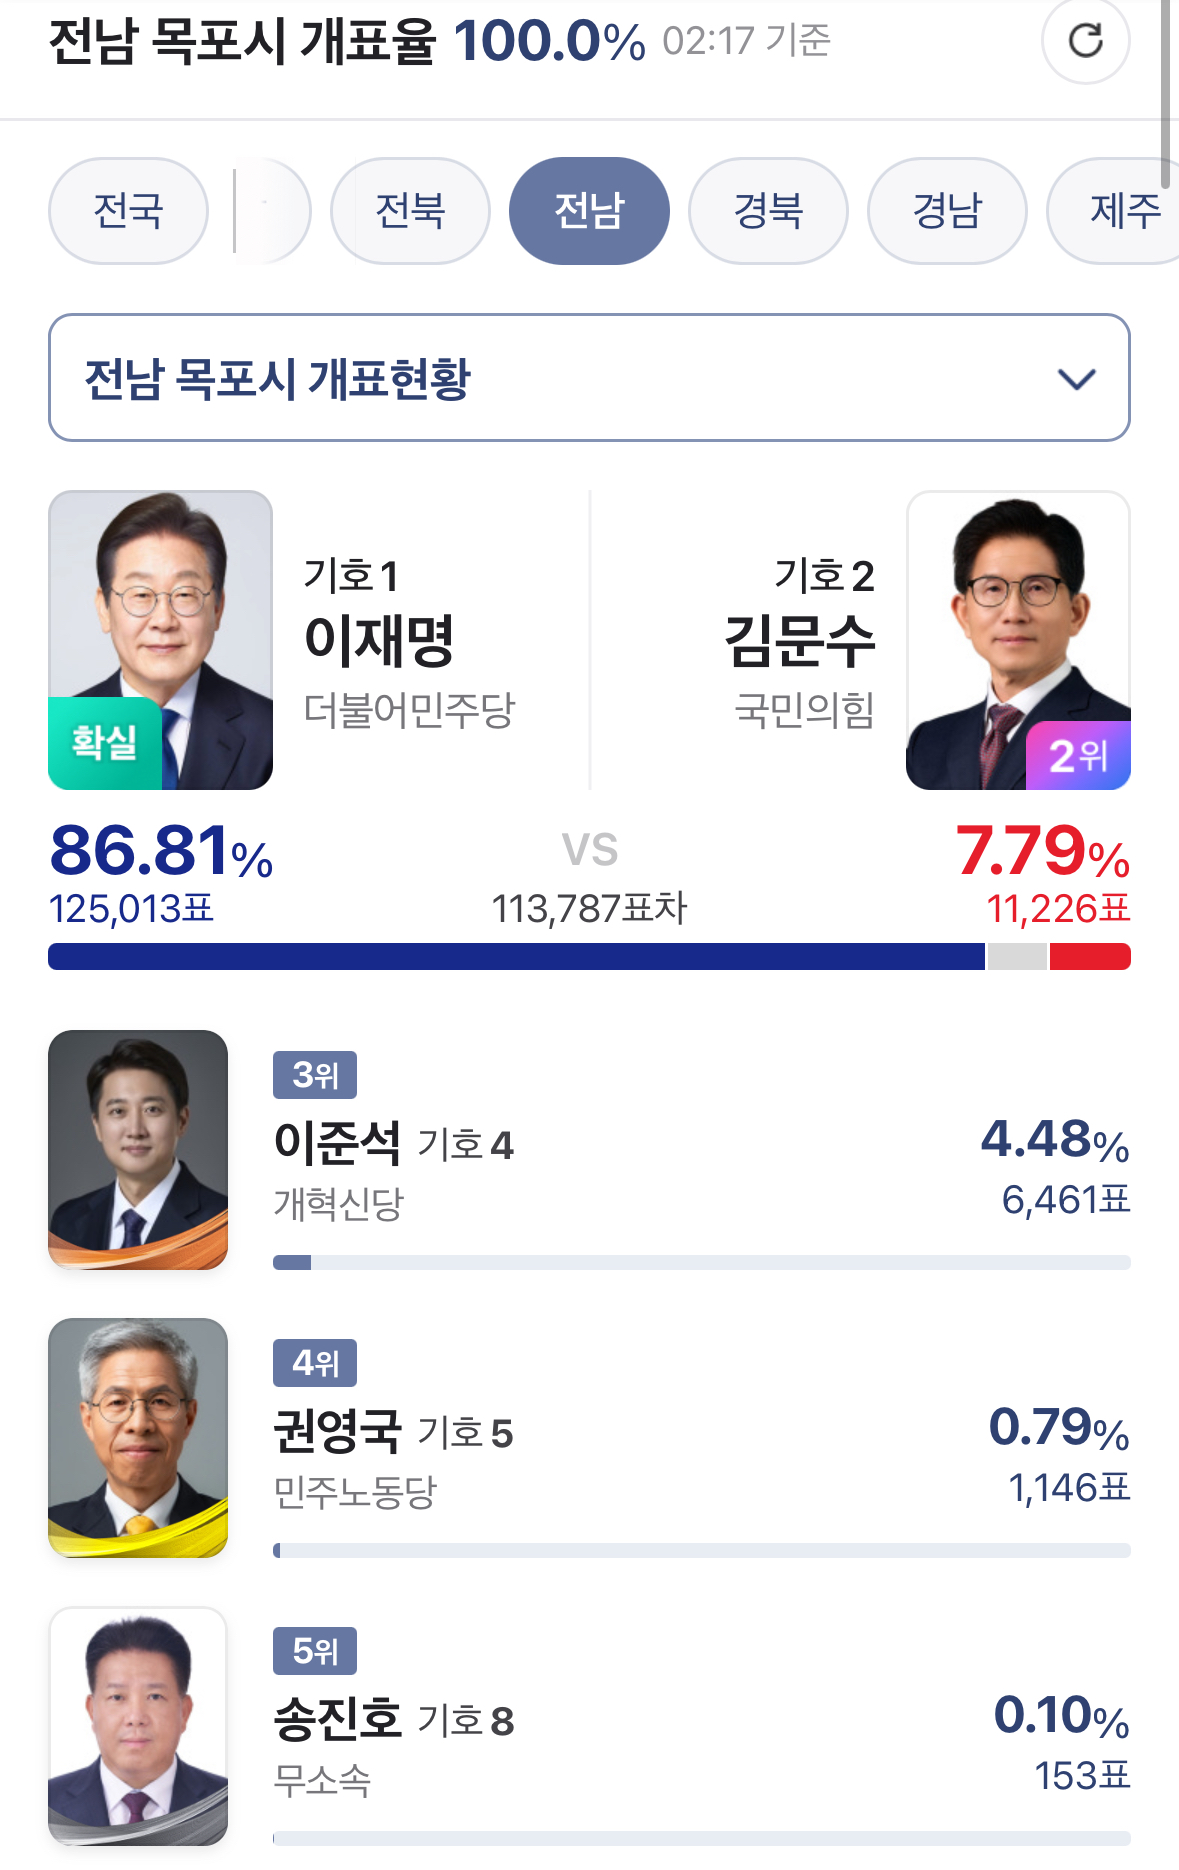The width and height of the screenshot is (1179, 1870).
Task: Select the 전국 region tab
Action: click(128, 211)
